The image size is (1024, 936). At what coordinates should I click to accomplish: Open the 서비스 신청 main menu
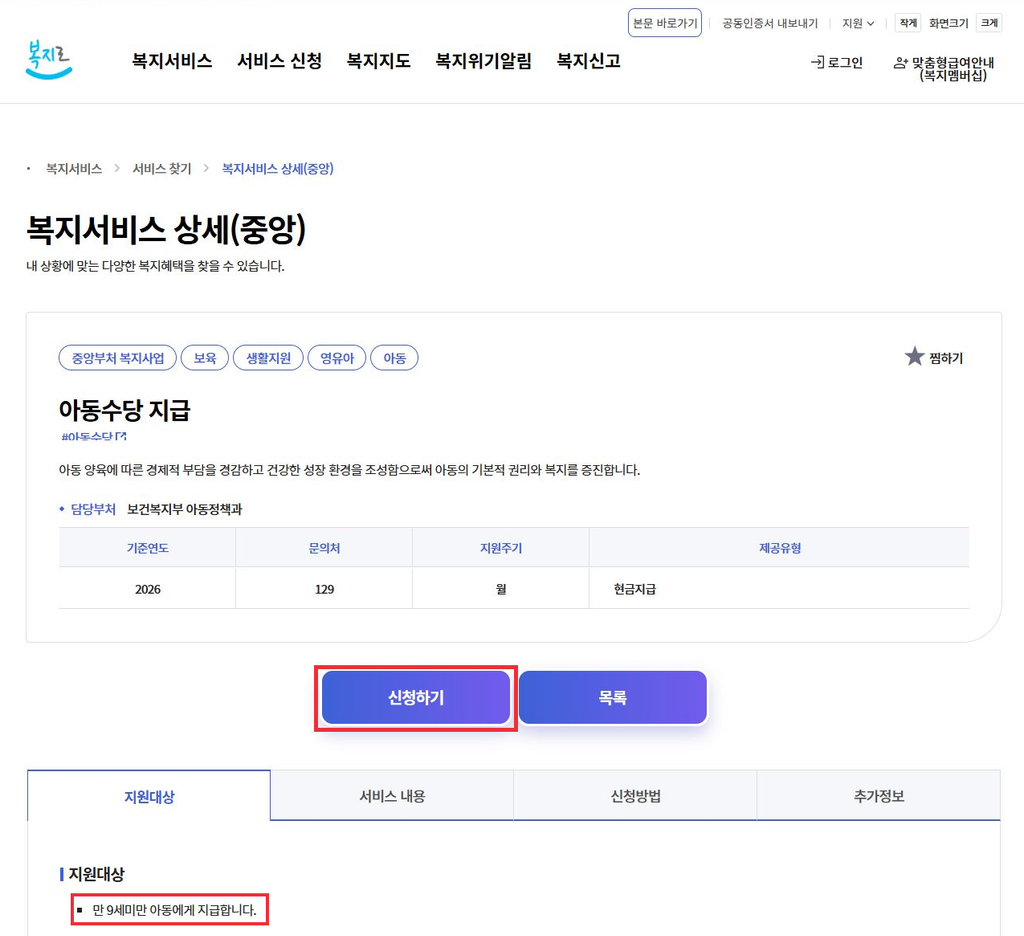coord(280,61)
